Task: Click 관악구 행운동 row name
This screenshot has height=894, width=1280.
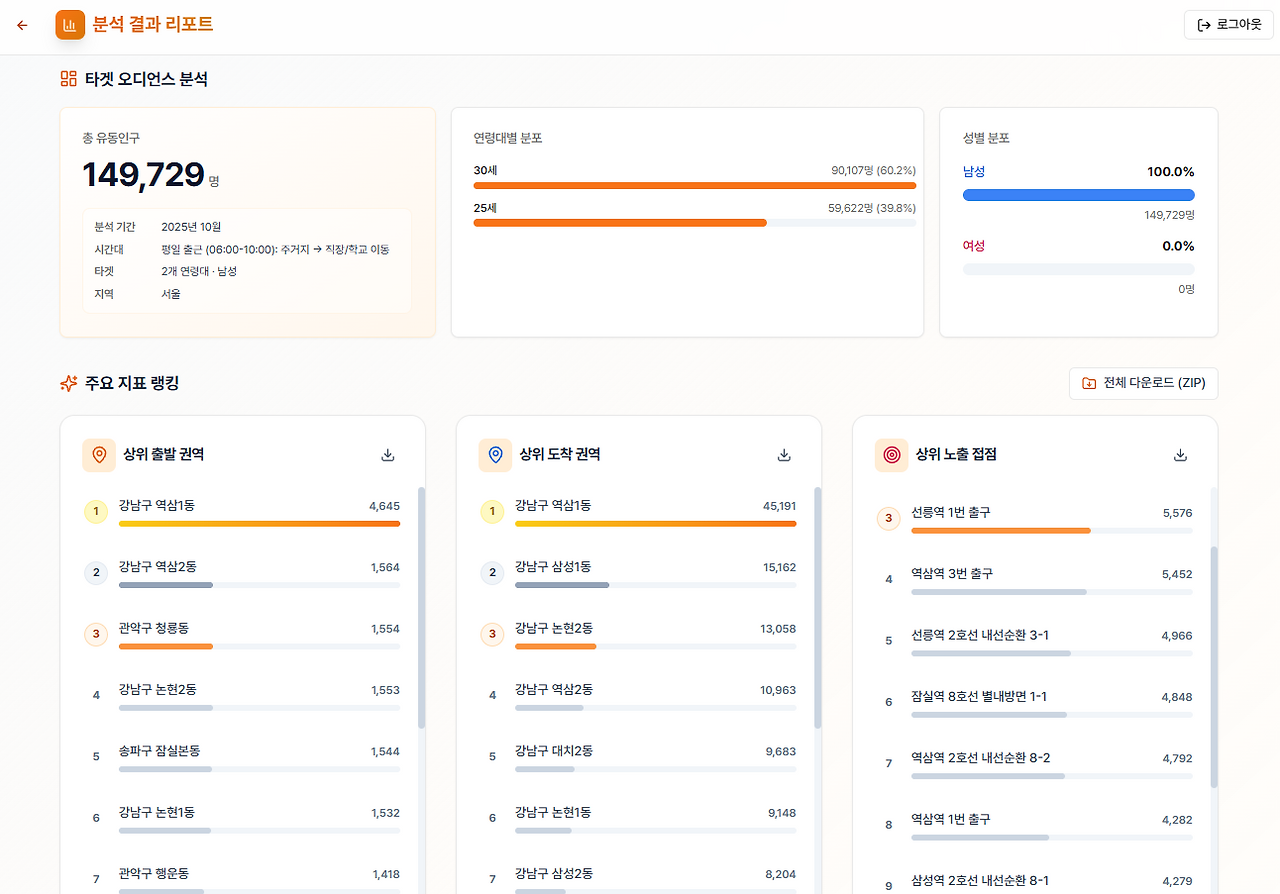Action: point(154,873)
